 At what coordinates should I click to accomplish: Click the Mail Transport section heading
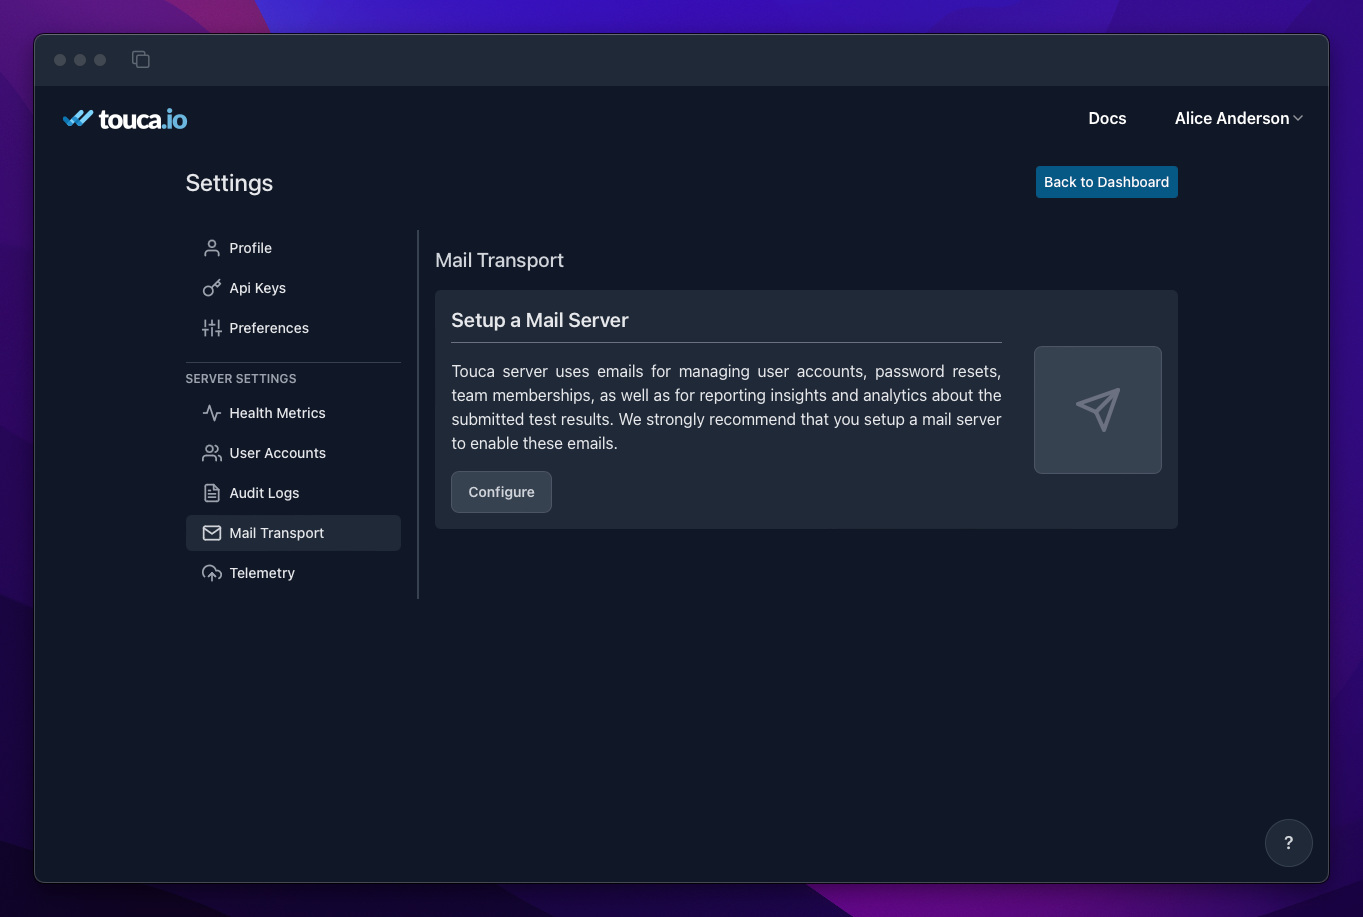click(x=499, y=260)
